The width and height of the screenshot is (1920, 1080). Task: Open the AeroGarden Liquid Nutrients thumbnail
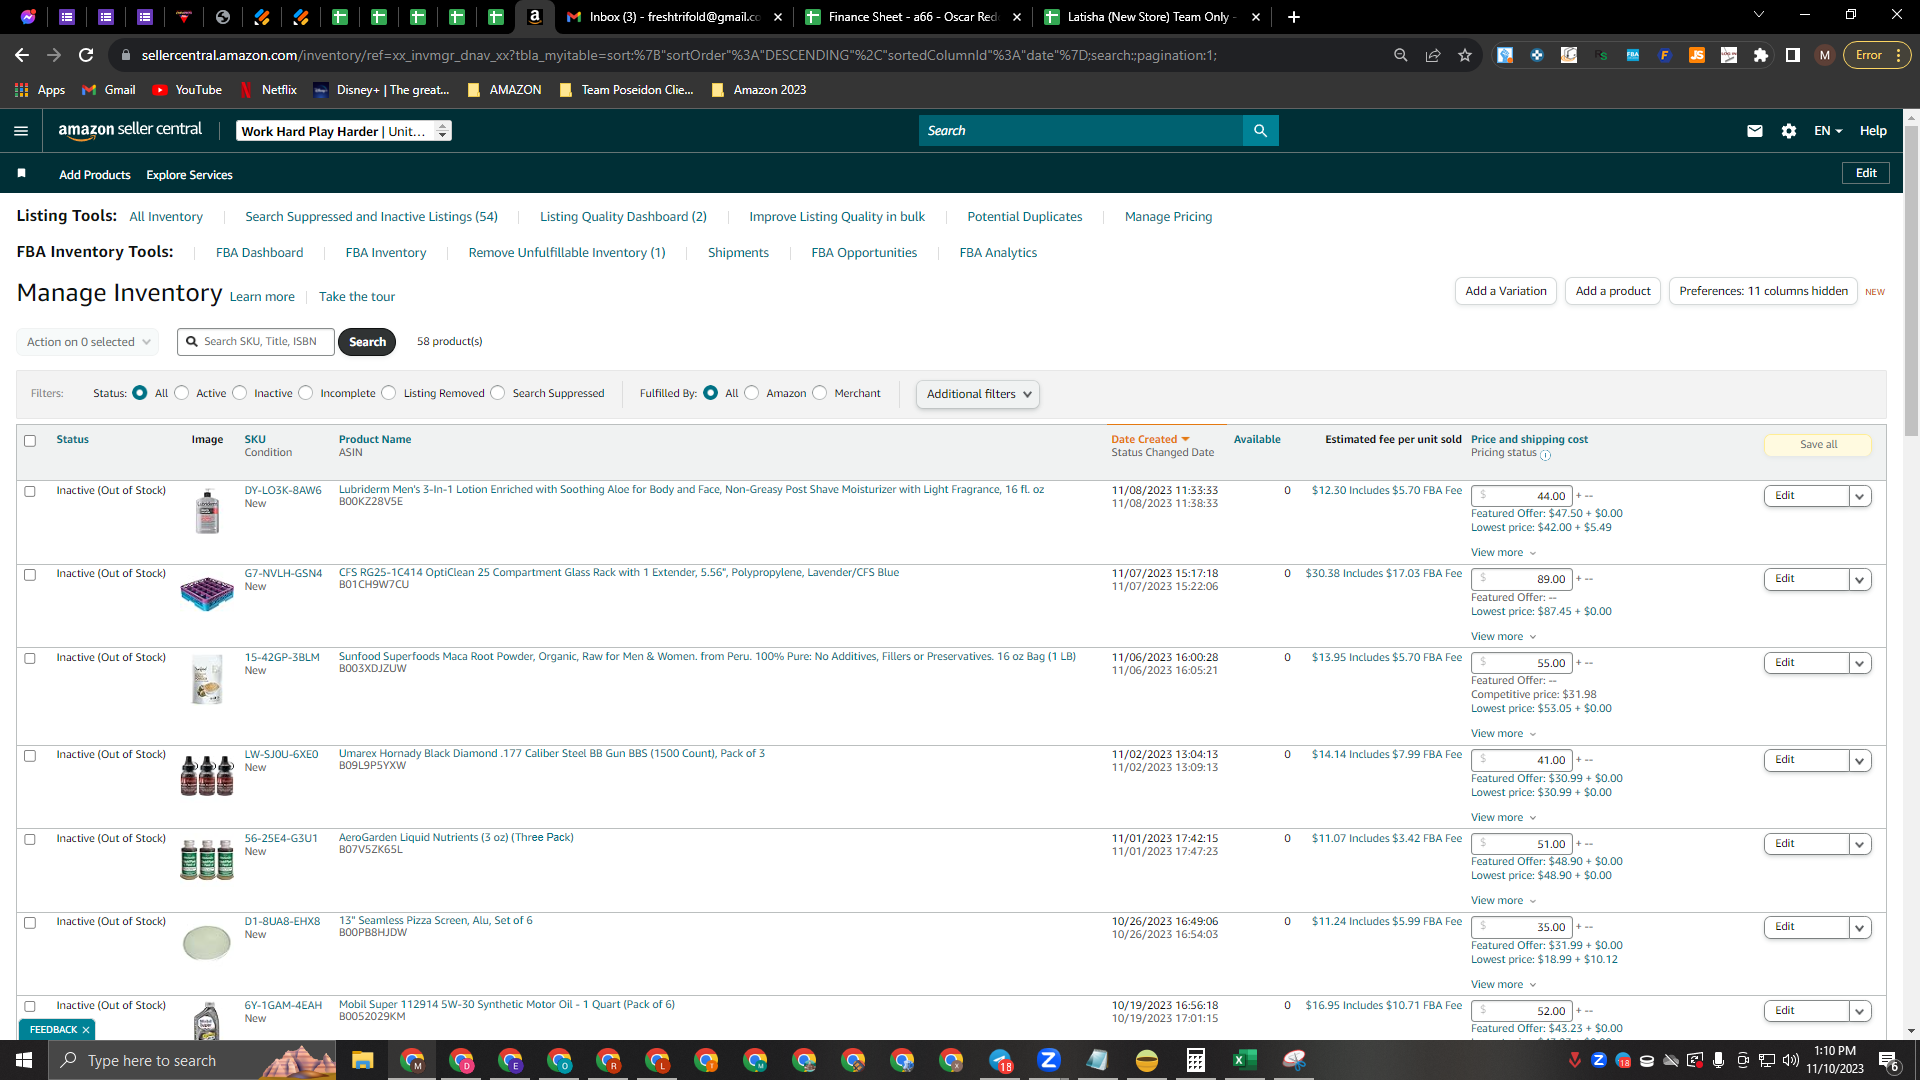coord(207,859)
